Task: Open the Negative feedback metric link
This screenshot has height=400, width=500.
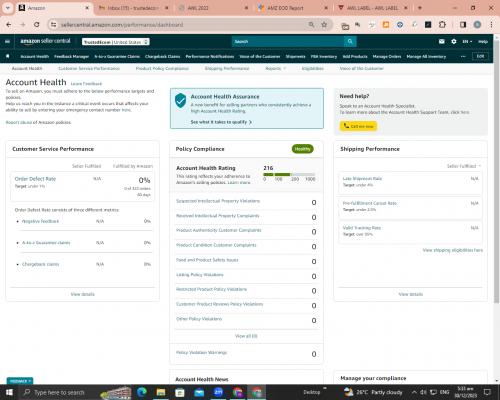Action: tap(40, 221)
